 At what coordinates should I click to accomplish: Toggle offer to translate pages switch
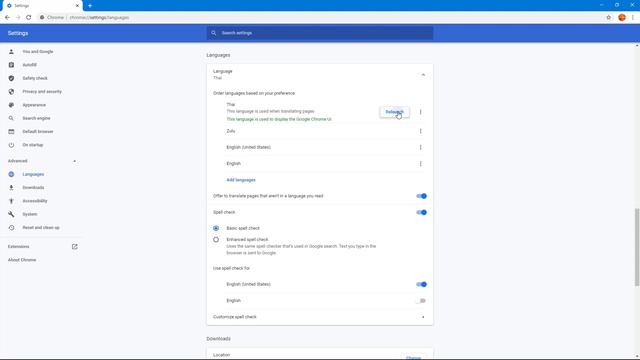pos(421,196)
